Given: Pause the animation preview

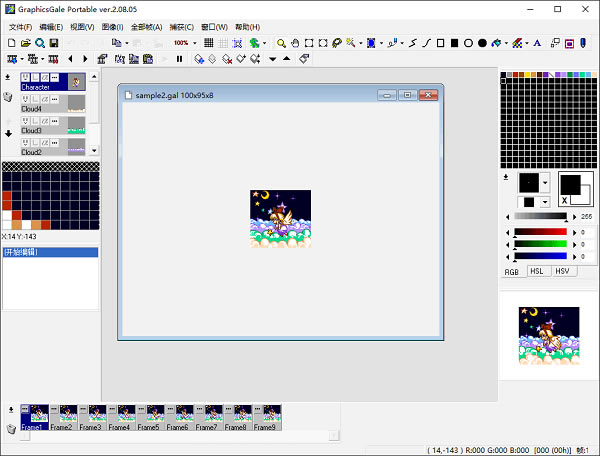Looking at the screenshot, I should point(179,59).
